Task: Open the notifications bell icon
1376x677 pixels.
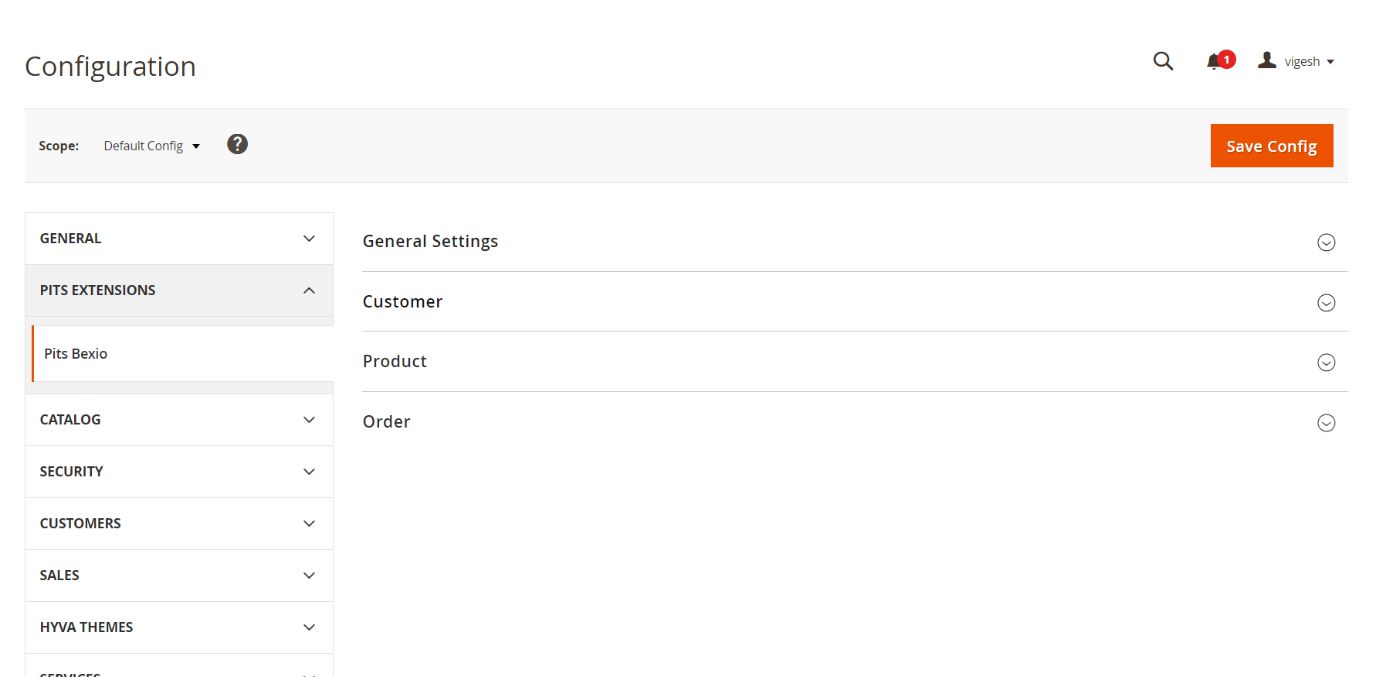Action: 1214,62
